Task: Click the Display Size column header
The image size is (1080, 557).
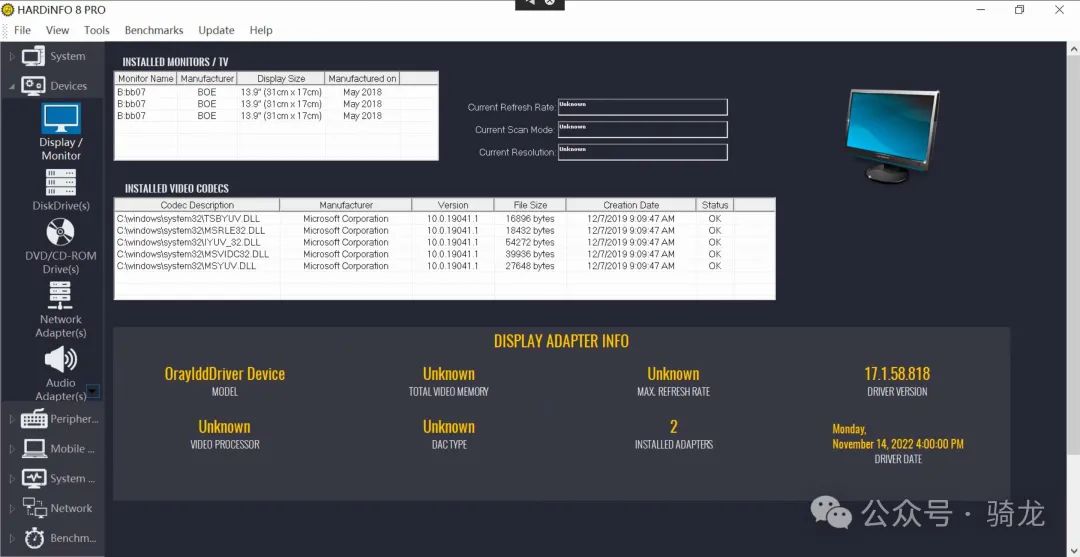Action: pyautogui.click(x=281, y=78)
